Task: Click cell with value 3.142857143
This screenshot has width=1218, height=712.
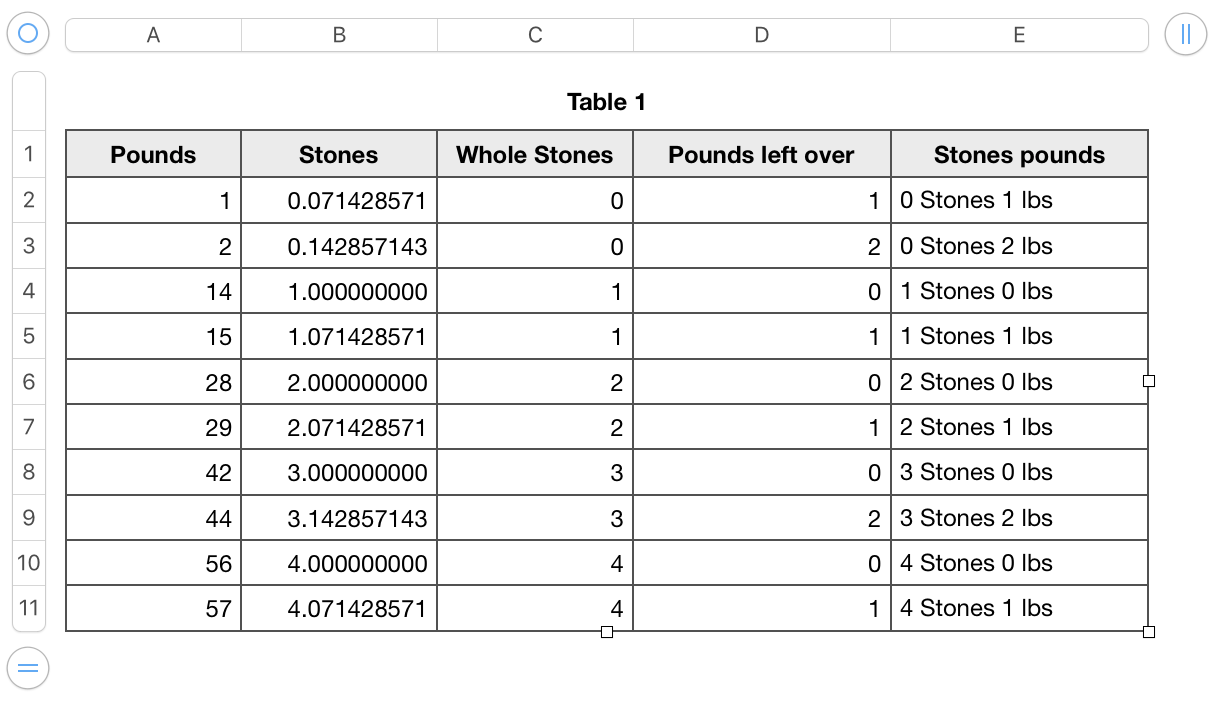Action: [x=339, y=519]
